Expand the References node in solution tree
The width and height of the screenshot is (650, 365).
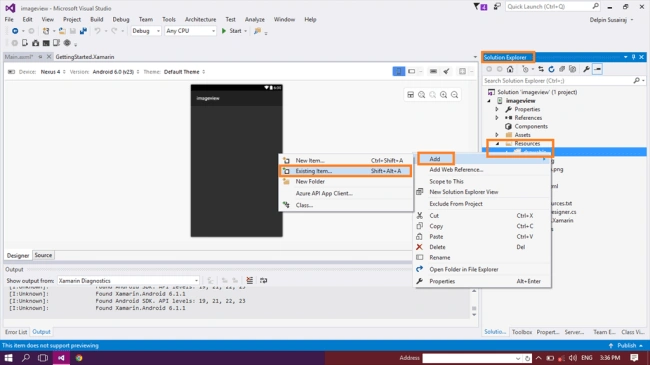coord(497,118)
